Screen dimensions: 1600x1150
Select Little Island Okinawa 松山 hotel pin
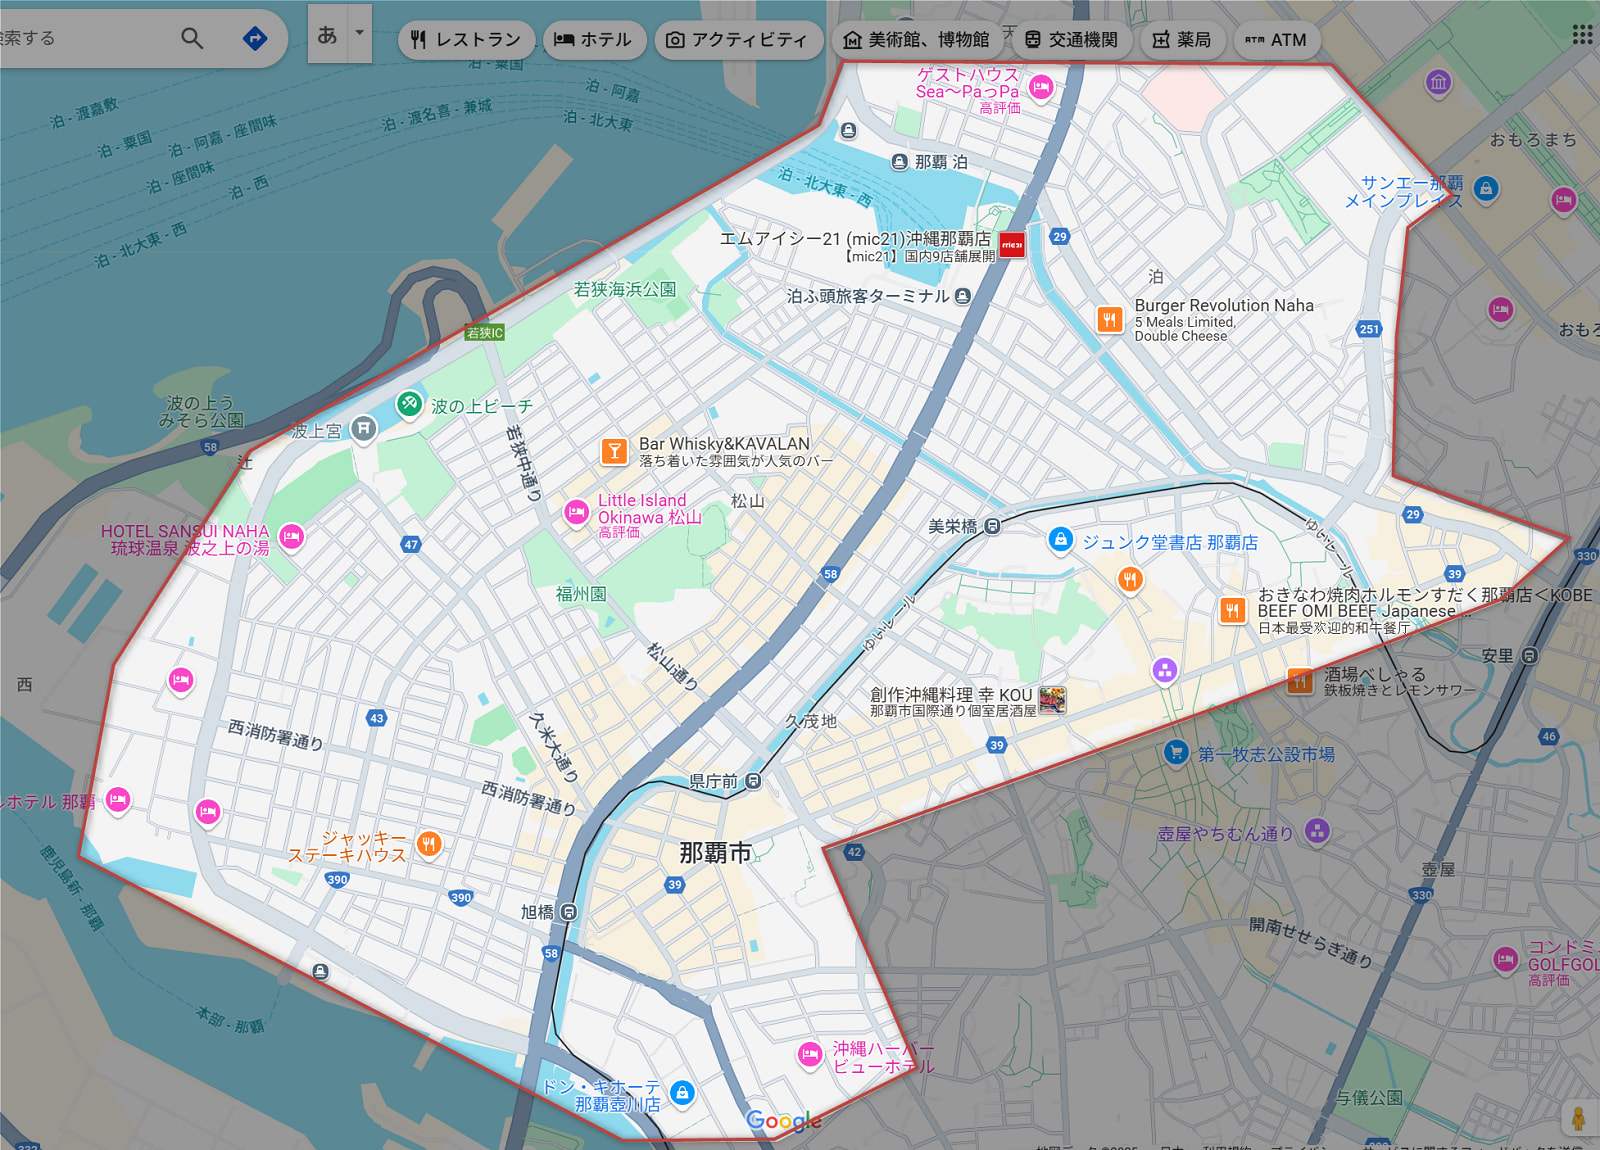point(576,514)
